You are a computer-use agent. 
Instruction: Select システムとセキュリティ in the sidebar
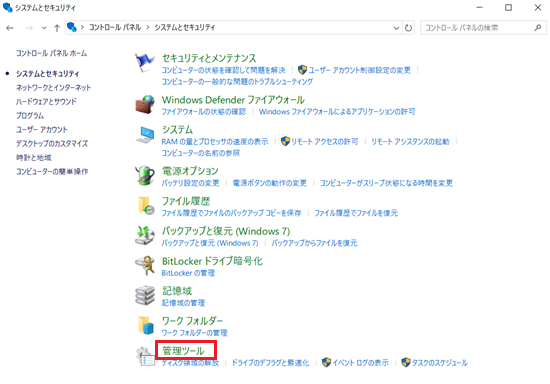pyautogui.click(x=47, y=74)
